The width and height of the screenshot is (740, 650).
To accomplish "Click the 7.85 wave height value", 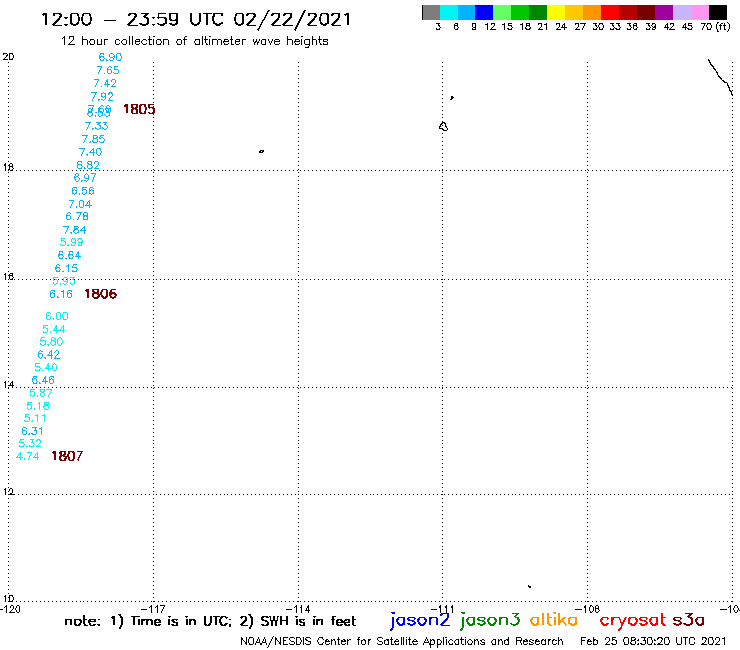I will click(93, 139).
